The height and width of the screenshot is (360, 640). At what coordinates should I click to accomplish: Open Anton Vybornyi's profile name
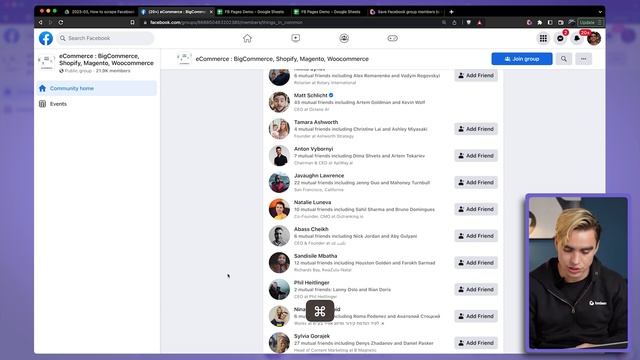(313, 149)
